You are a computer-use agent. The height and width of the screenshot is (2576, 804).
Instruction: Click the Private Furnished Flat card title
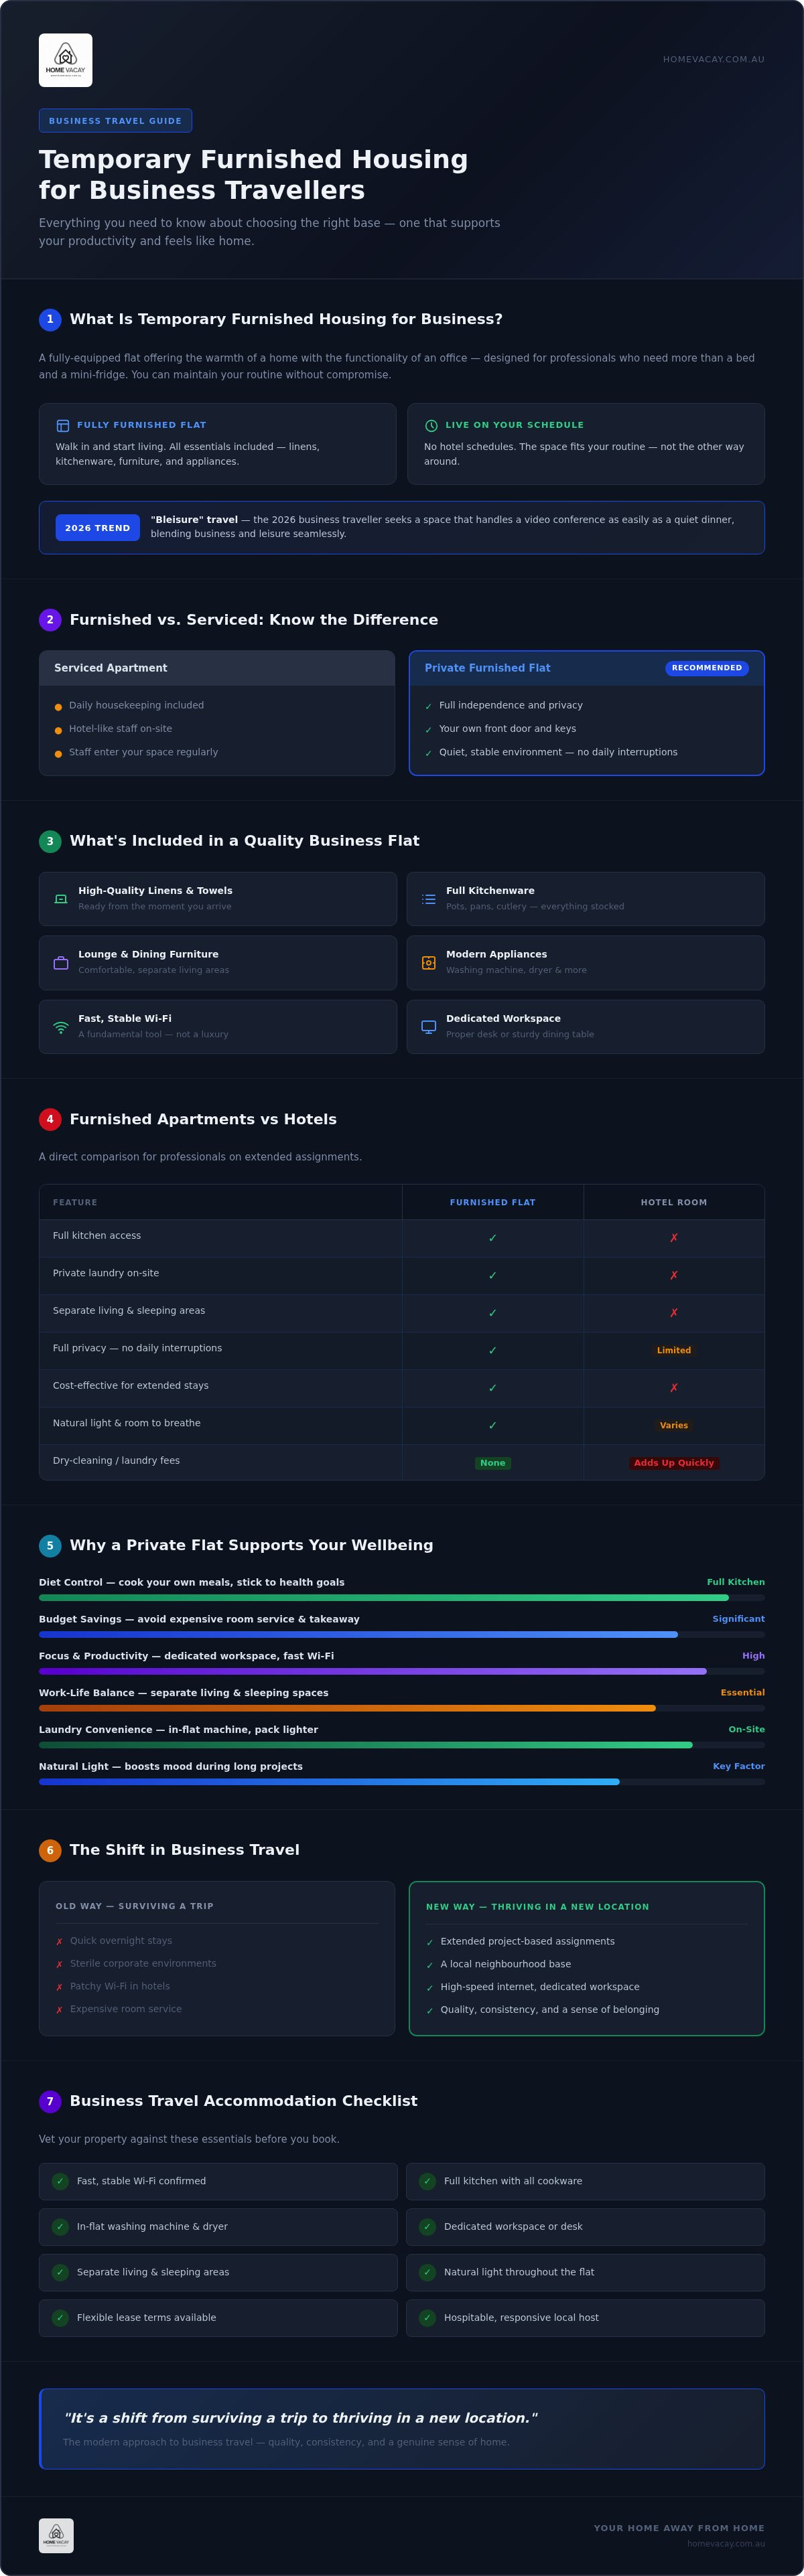[487, 668]
